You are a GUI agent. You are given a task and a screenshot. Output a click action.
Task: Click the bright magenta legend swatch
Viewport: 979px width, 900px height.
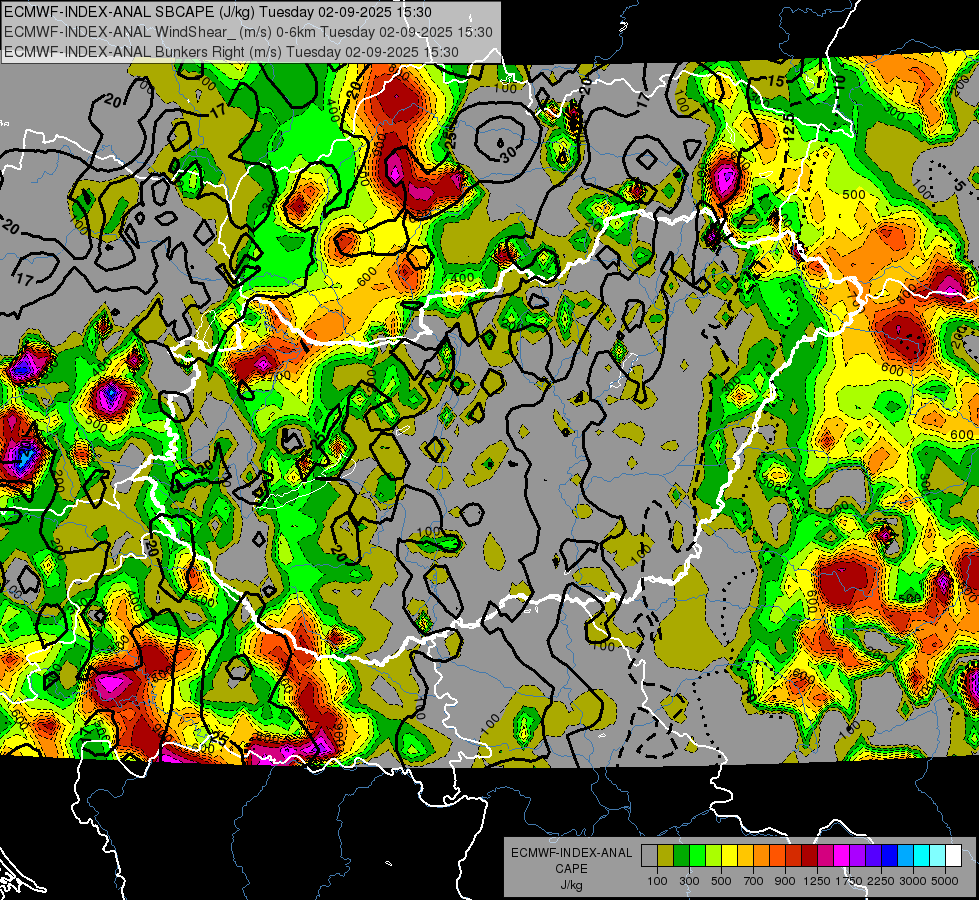coord(842,855)
